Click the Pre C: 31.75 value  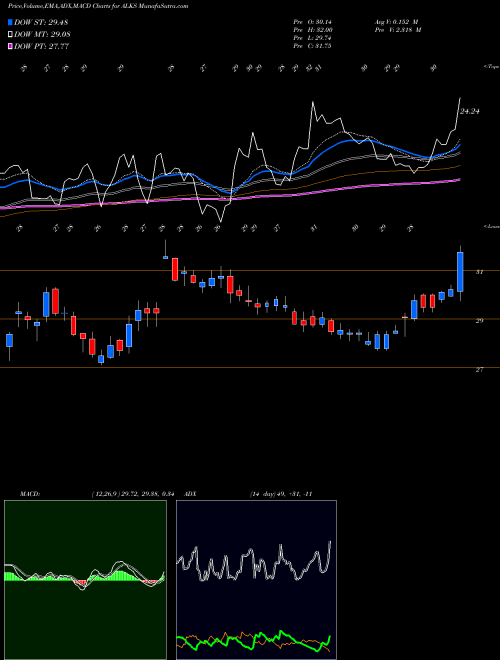(x=312, y=46)
